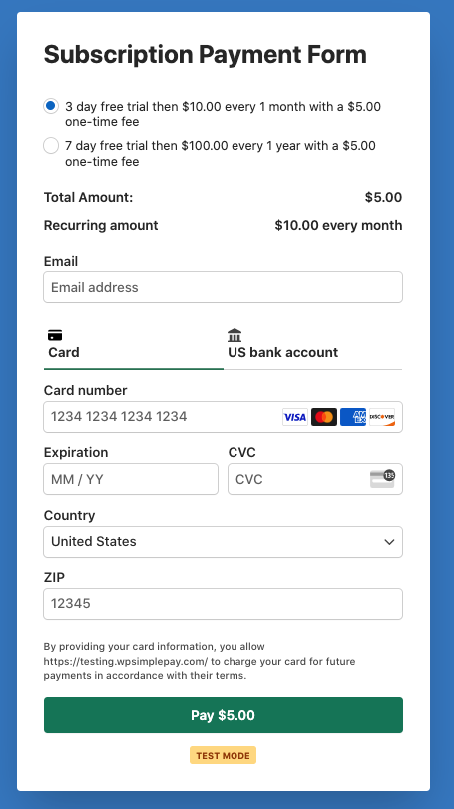This screenshot has height=809, width=454.
Task: Click the bank building icon
Action: point(235,335)
